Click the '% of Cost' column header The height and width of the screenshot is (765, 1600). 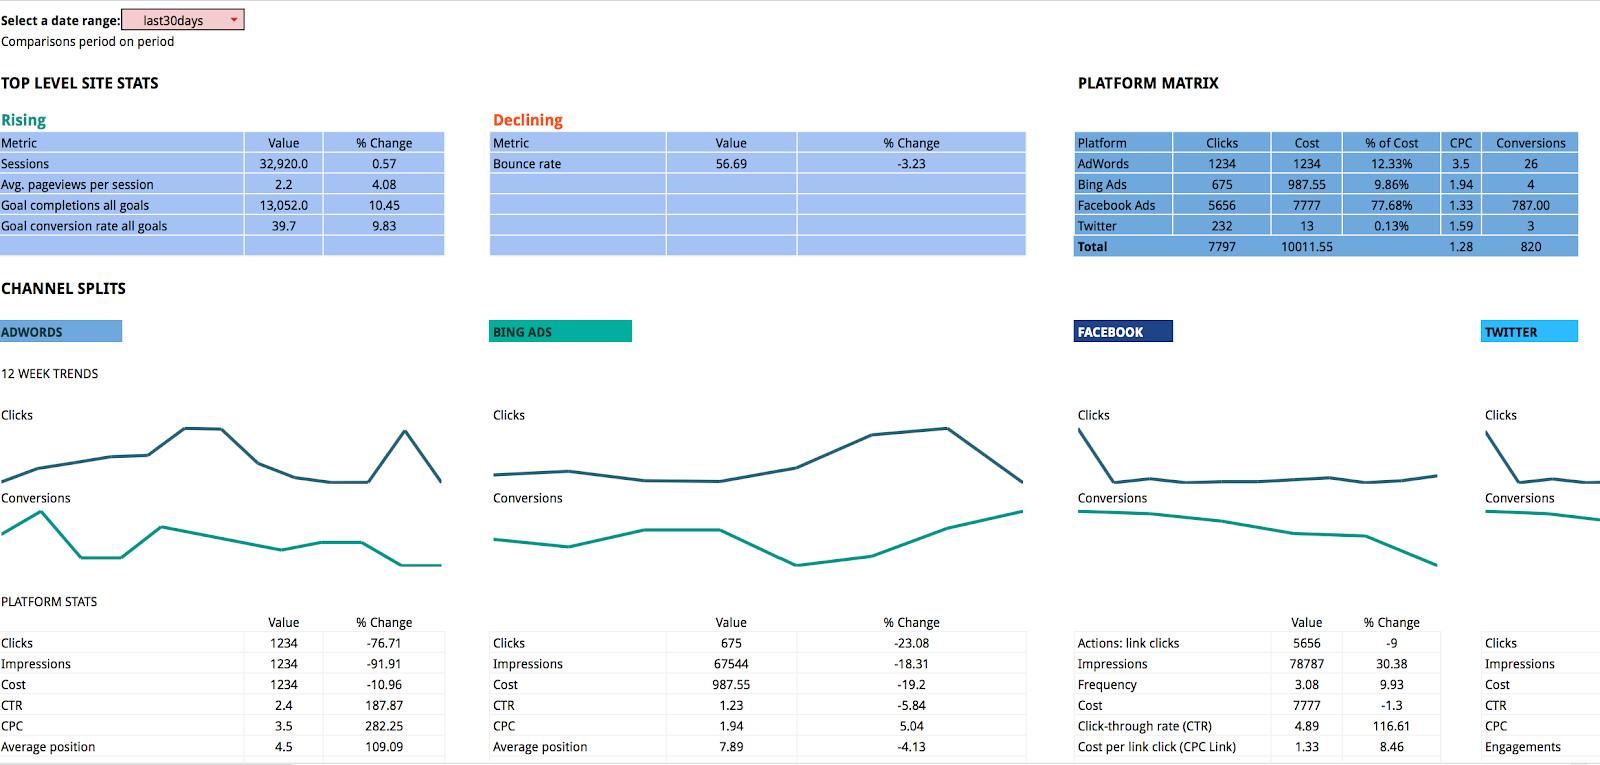[x=1391, y=143]
